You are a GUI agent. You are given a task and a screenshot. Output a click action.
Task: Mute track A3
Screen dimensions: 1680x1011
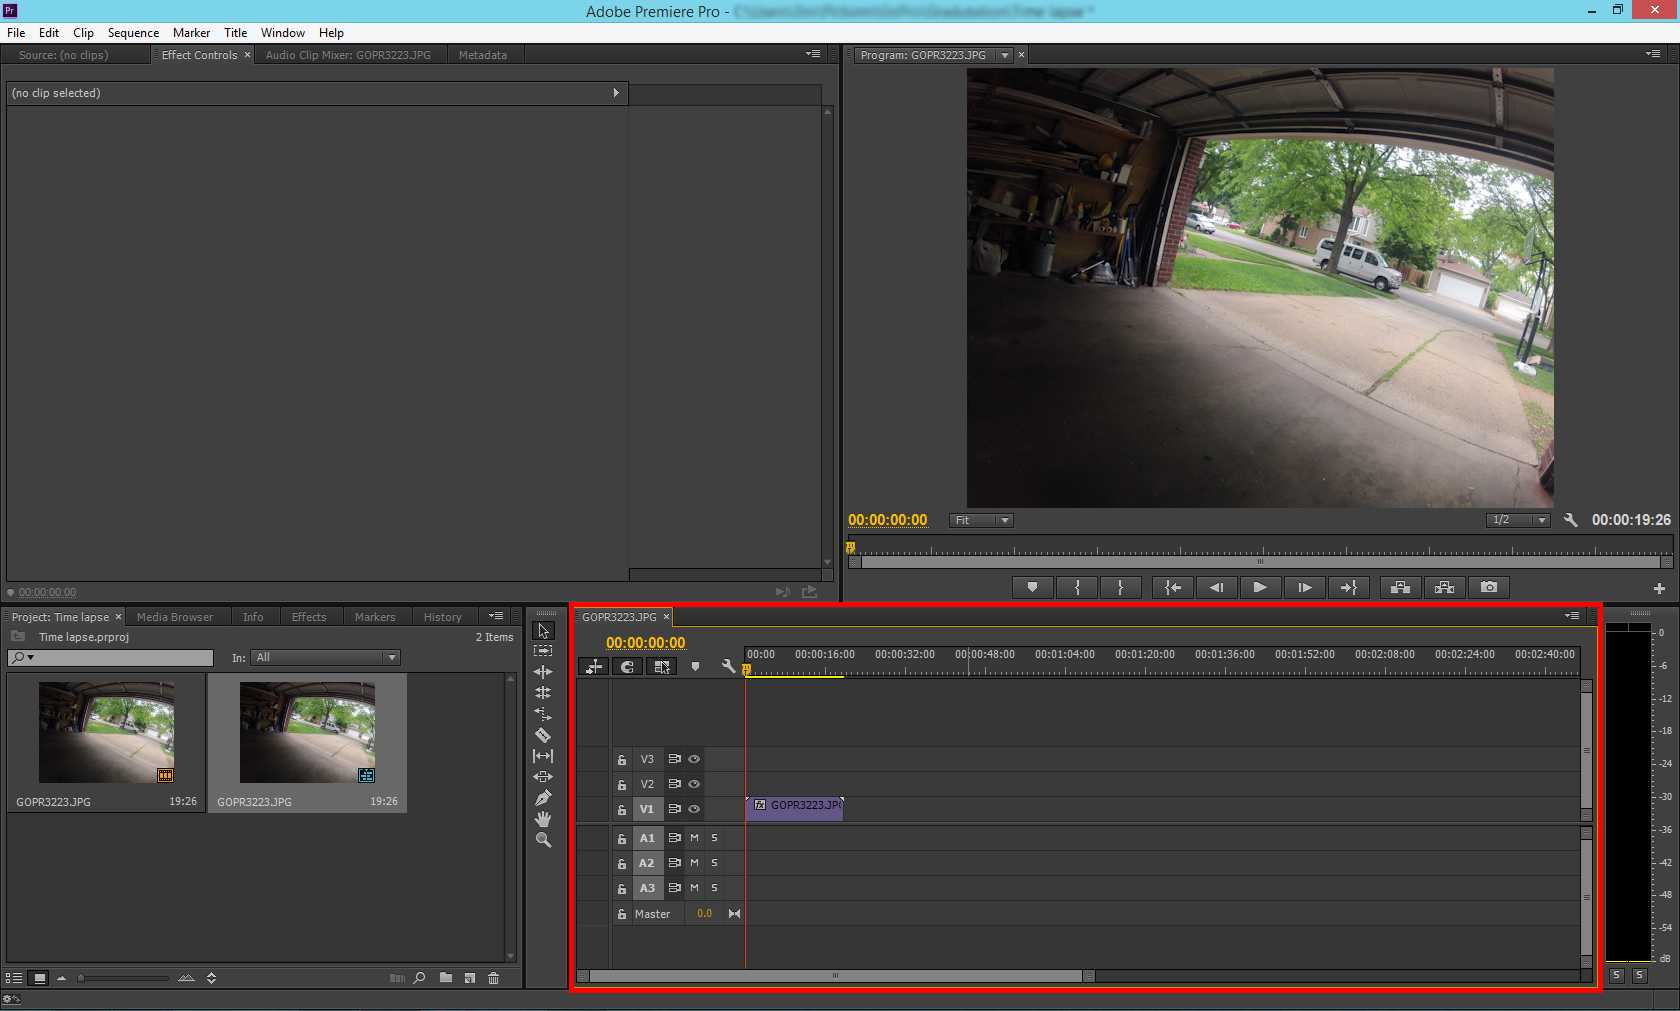(x=694, y=888)
